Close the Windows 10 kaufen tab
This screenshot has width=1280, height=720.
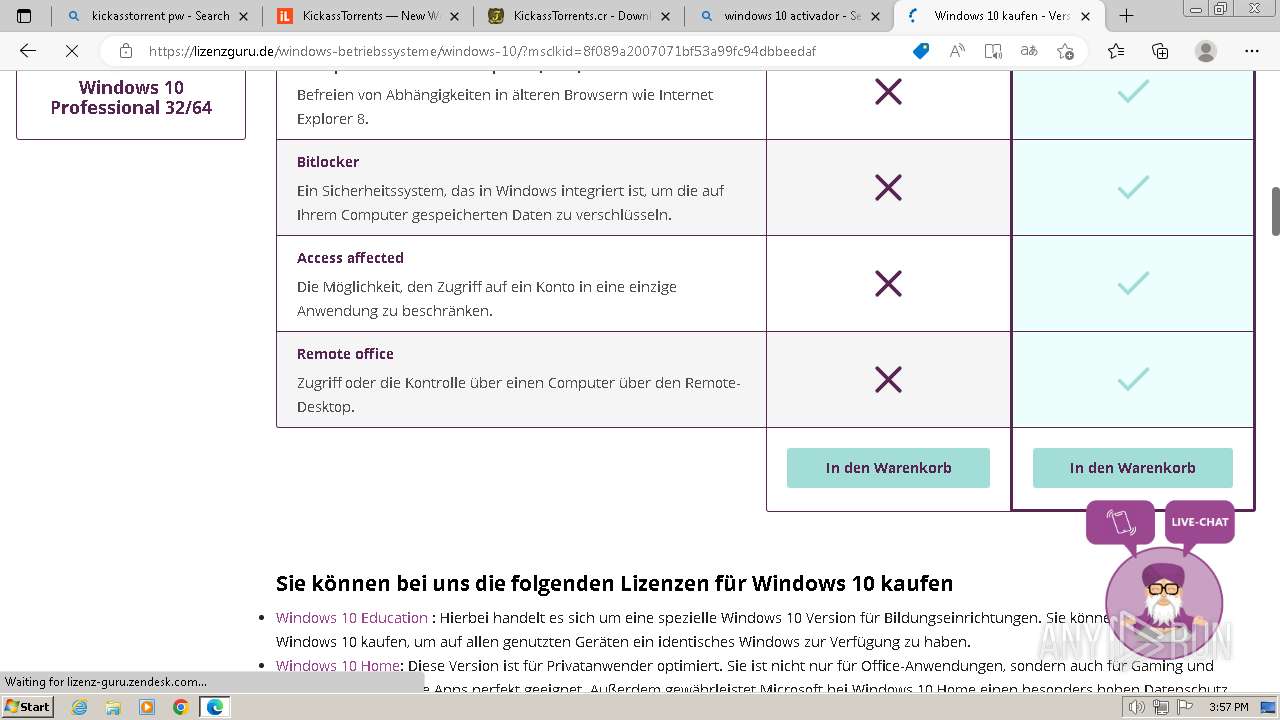1086,16
